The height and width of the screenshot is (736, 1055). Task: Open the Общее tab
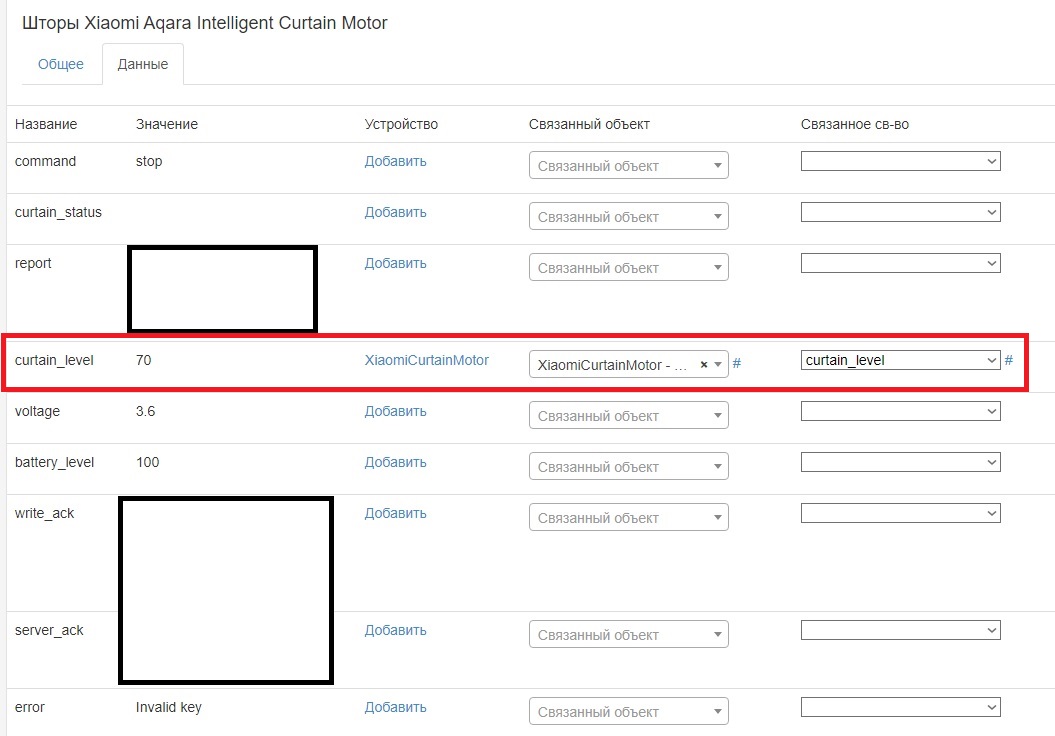(x=61, y=64)
